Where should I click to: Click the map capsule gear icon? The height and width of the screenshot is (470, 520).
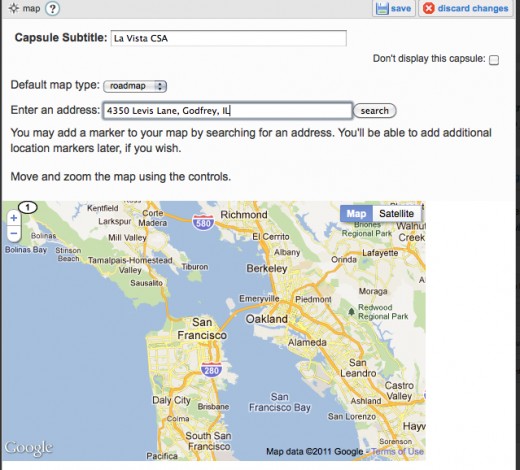point(14,8)
